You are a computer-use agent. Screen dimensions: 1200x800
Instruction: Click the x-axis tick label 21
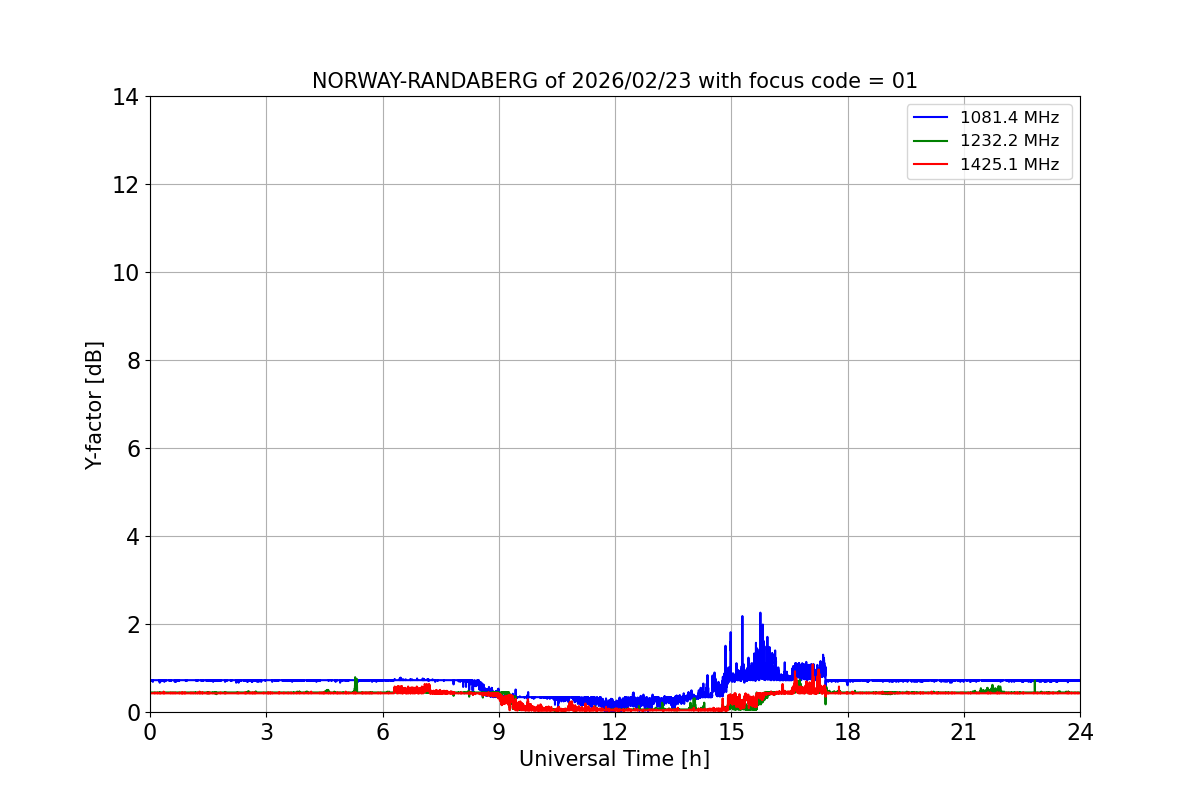point(964,732)
